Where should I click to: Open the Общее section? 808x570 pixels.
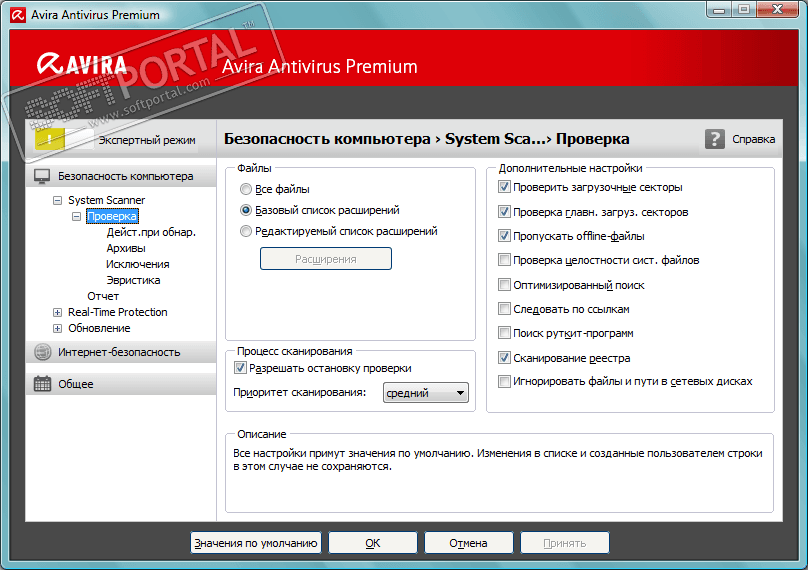[121, 384]
